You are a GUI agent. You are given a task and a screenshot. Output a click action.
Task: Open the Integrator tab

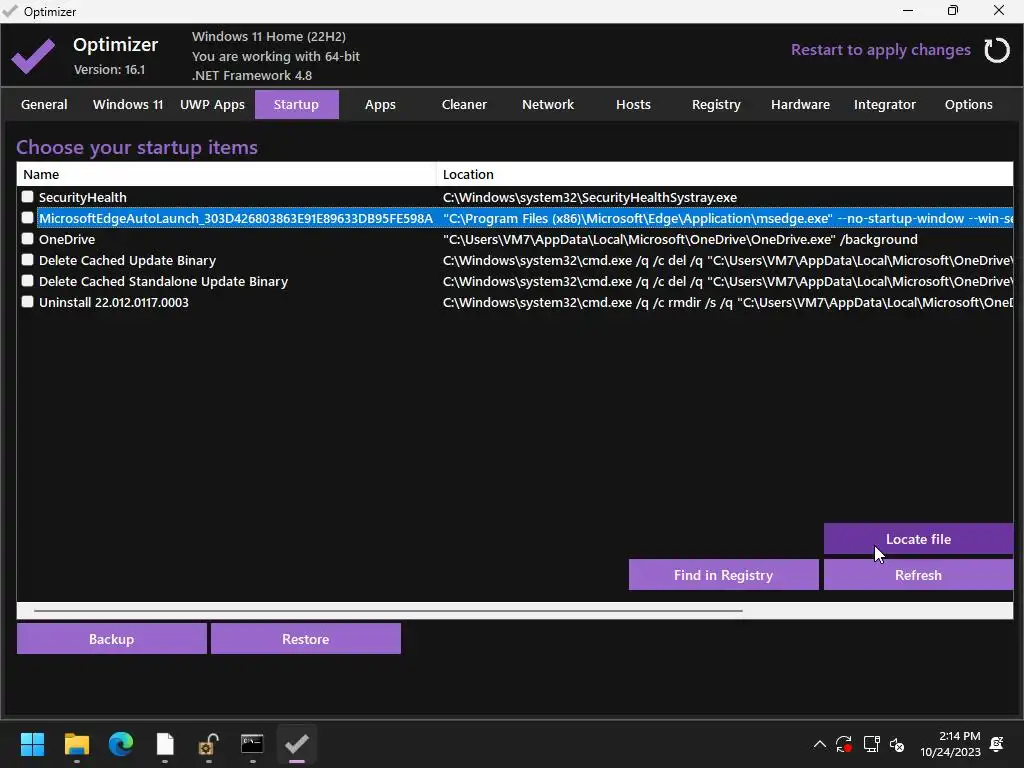[x=885, y=104]
